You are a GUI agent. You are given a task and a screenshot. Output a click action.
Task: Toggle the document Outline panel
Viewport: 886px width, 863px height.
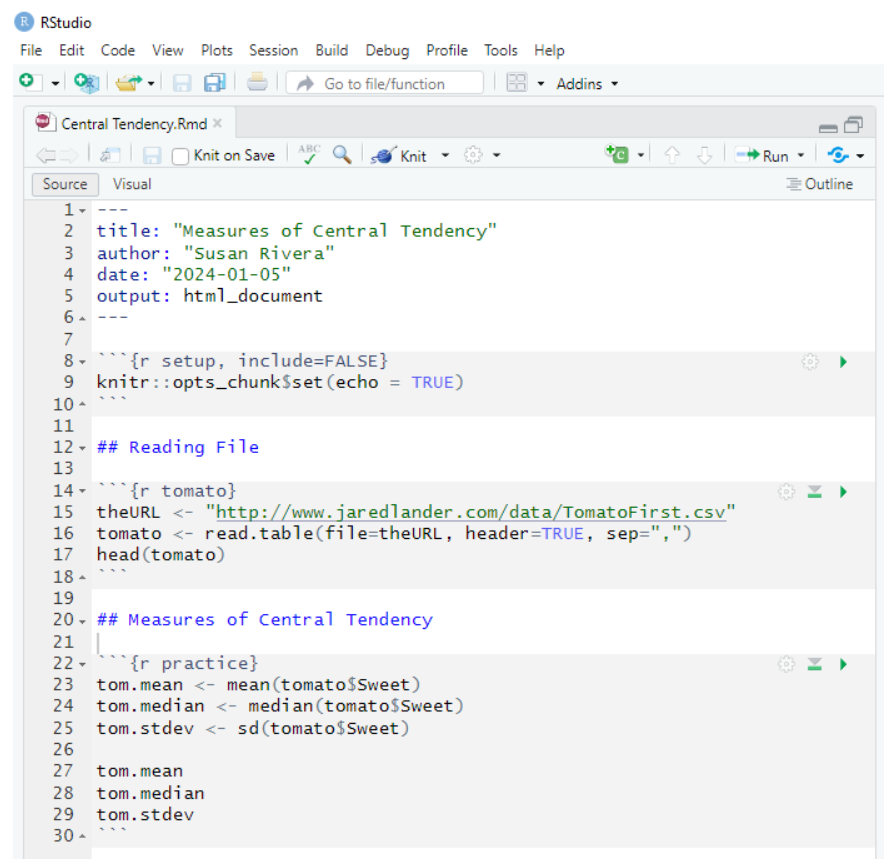click(x=821, y=184)
